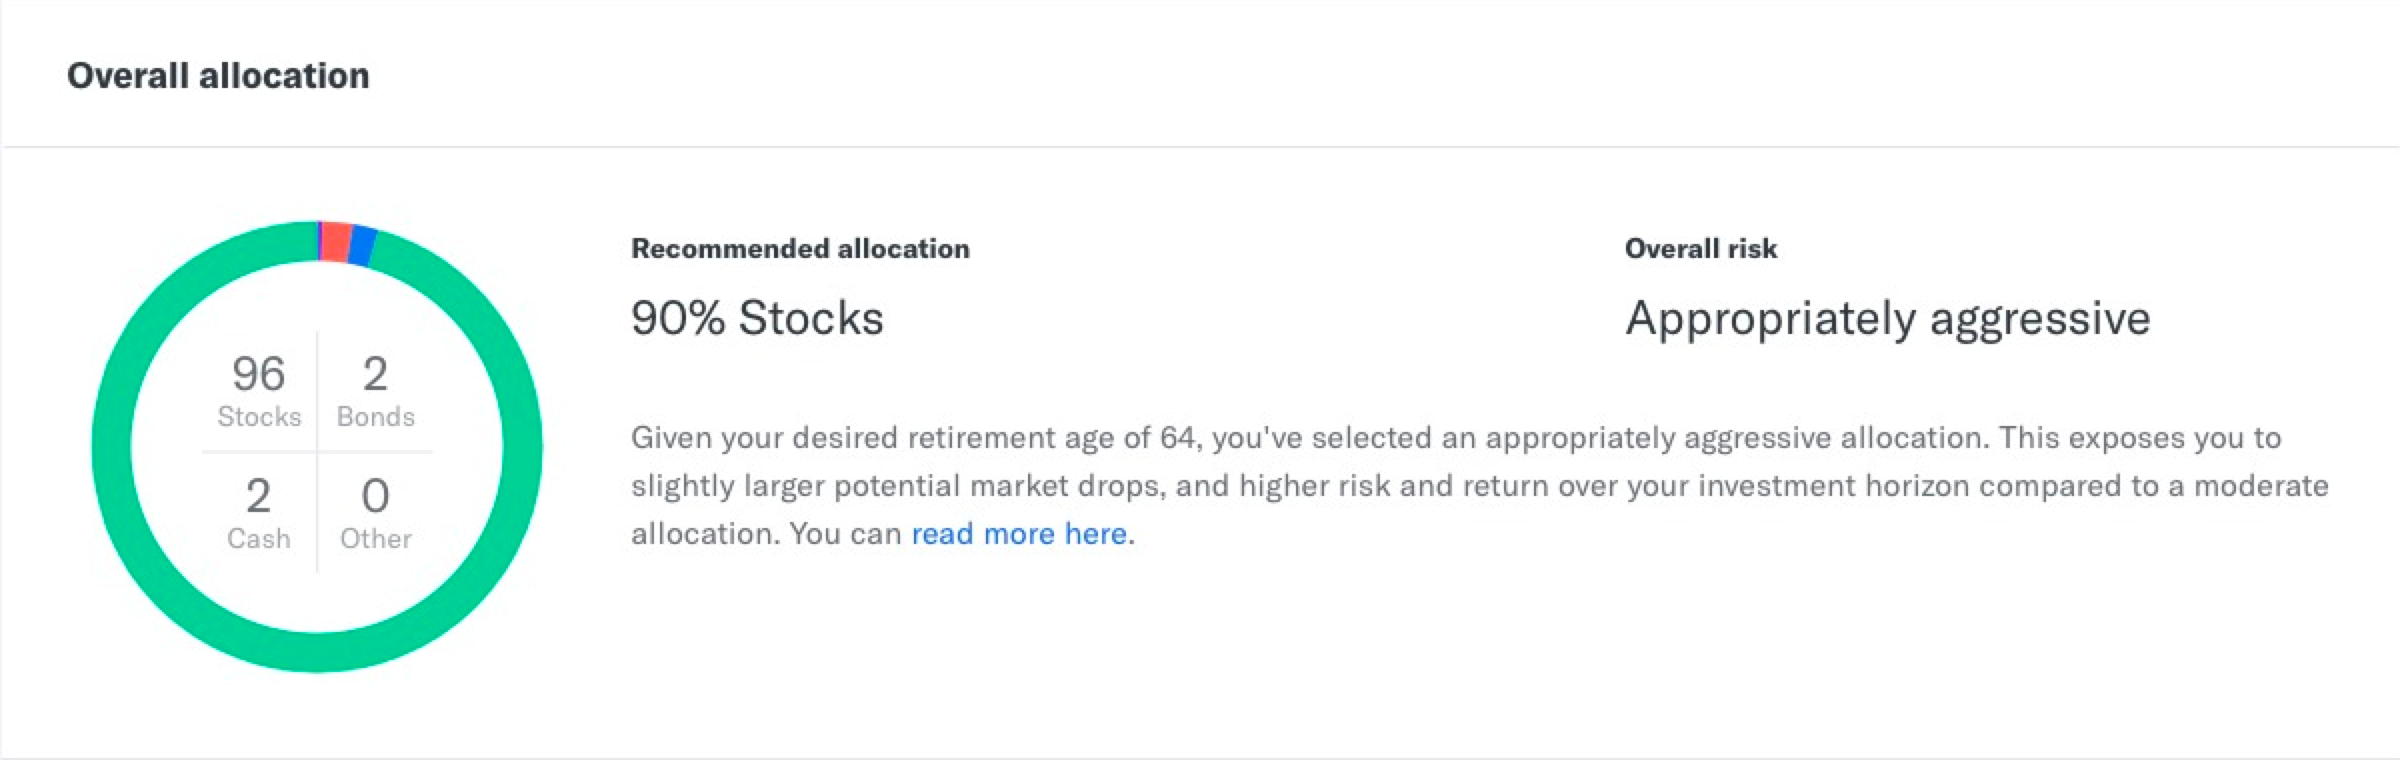Screen dimensions: 2400x760
Task: Click the bottom of the green donut ring
Action: tap(317, 652)
